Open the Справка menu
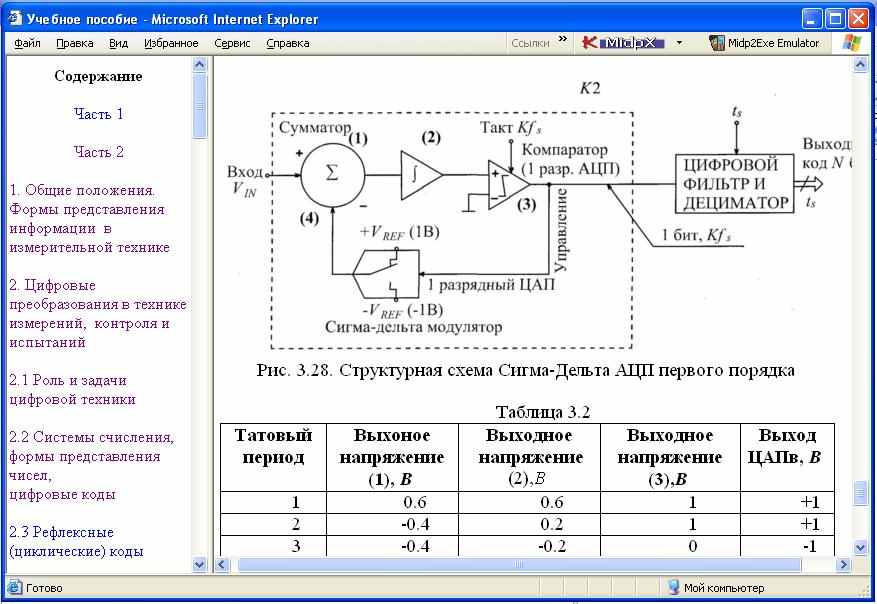 tap(287, 44)
